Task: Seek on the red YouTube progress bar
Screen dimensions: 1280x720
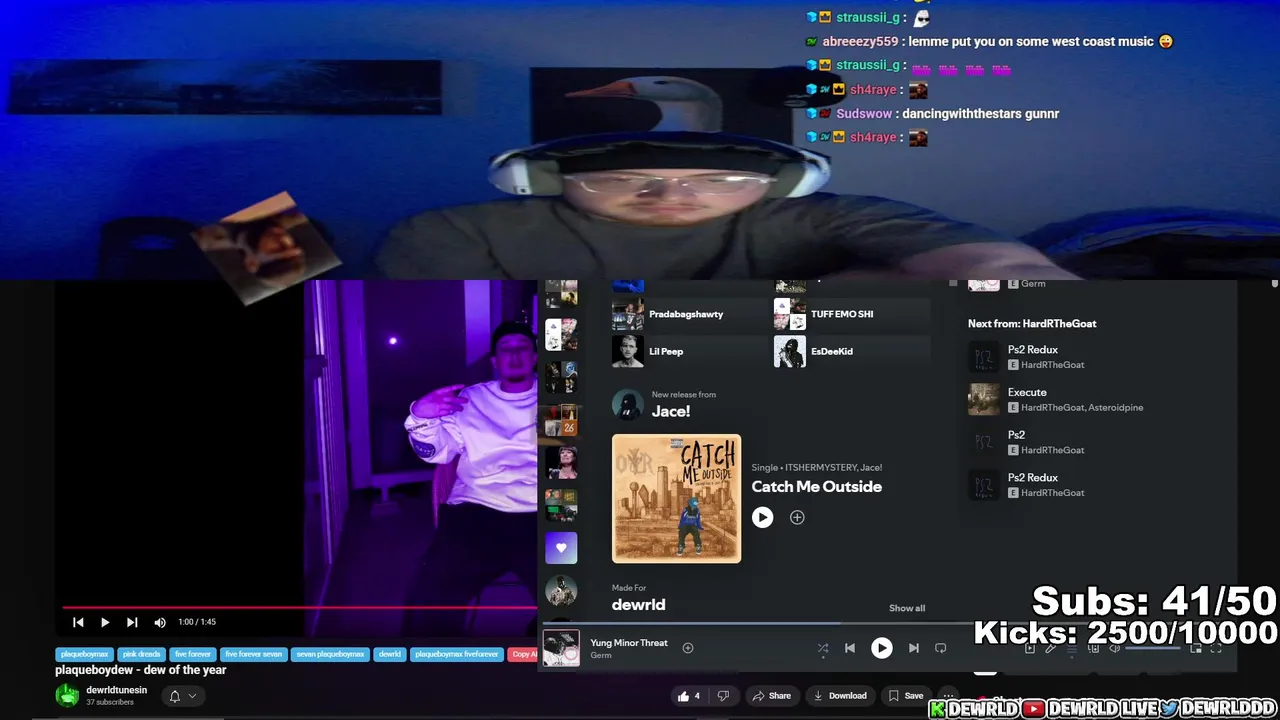Action: pyautogui.click(x=299, y=607)
